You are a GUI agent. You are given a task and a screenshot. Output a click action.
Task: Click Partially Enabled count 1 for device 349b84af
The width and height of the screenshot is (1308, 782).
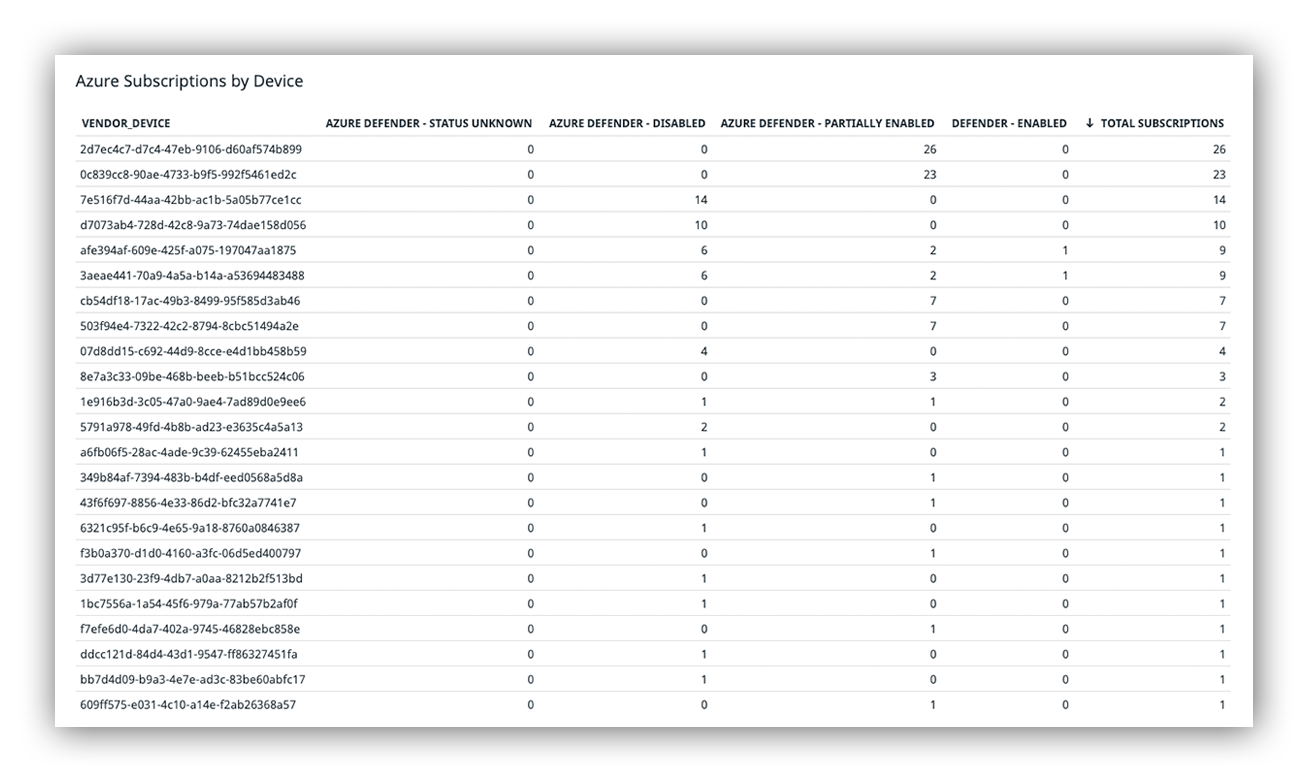pos(933,478)
